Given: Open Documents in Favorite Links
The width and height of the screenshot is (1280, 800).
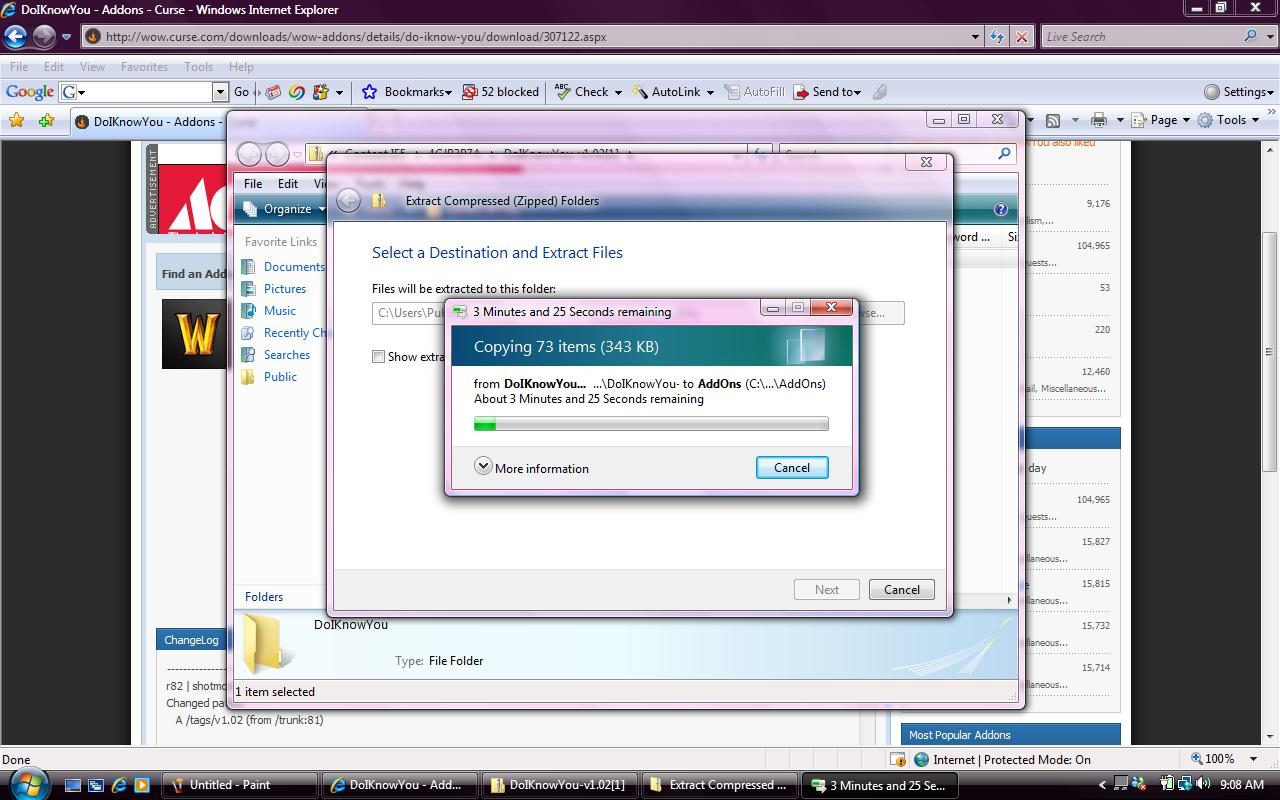Looking at the screenshot, I should click(293, 267).
